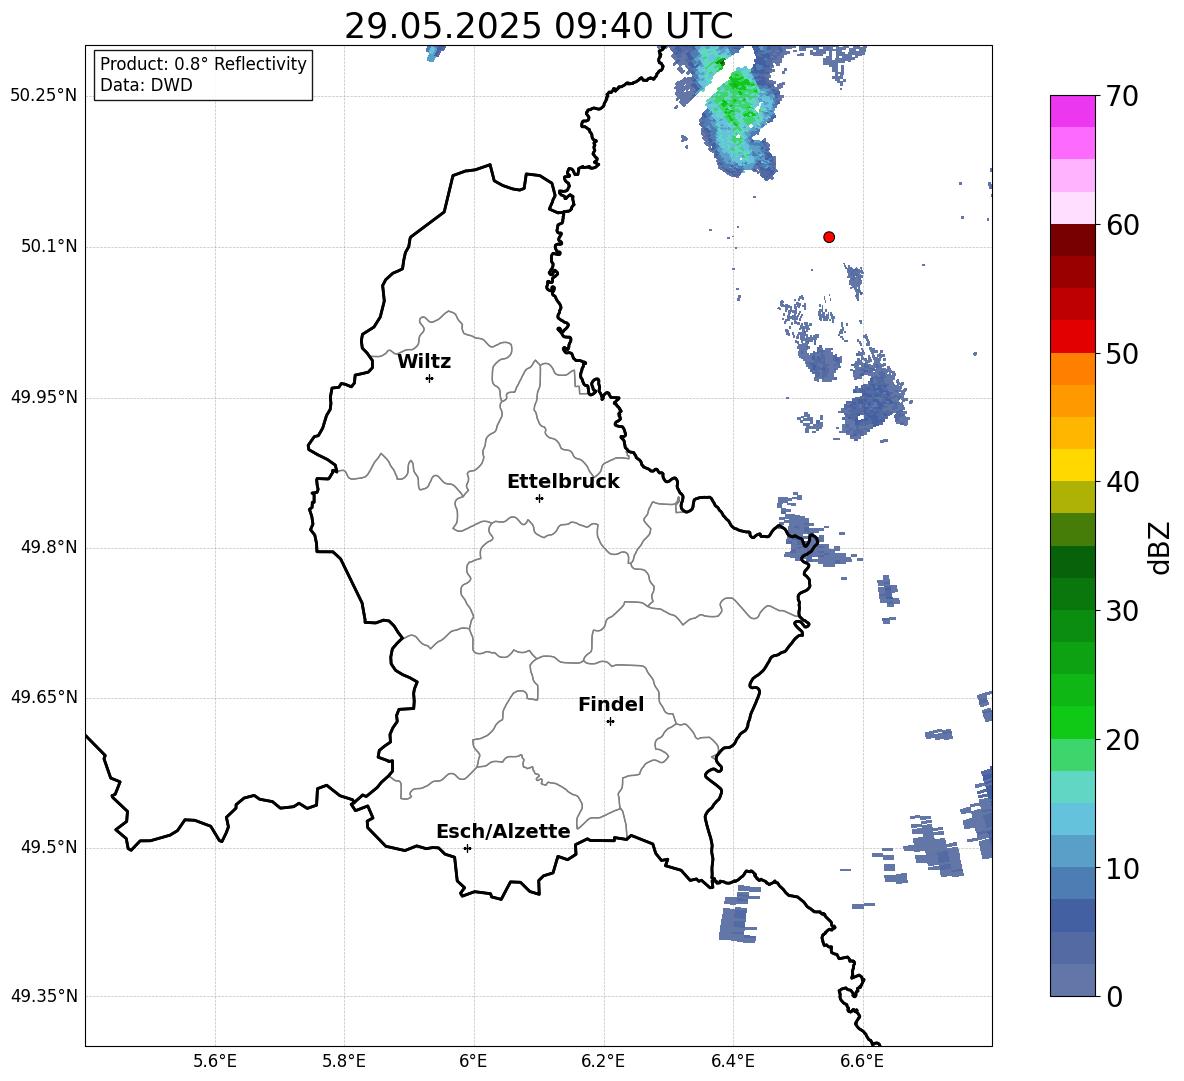Click the yellow color band near 40 dBZ
The width and height of the screenshot is (1184, 1081).
1072,465
